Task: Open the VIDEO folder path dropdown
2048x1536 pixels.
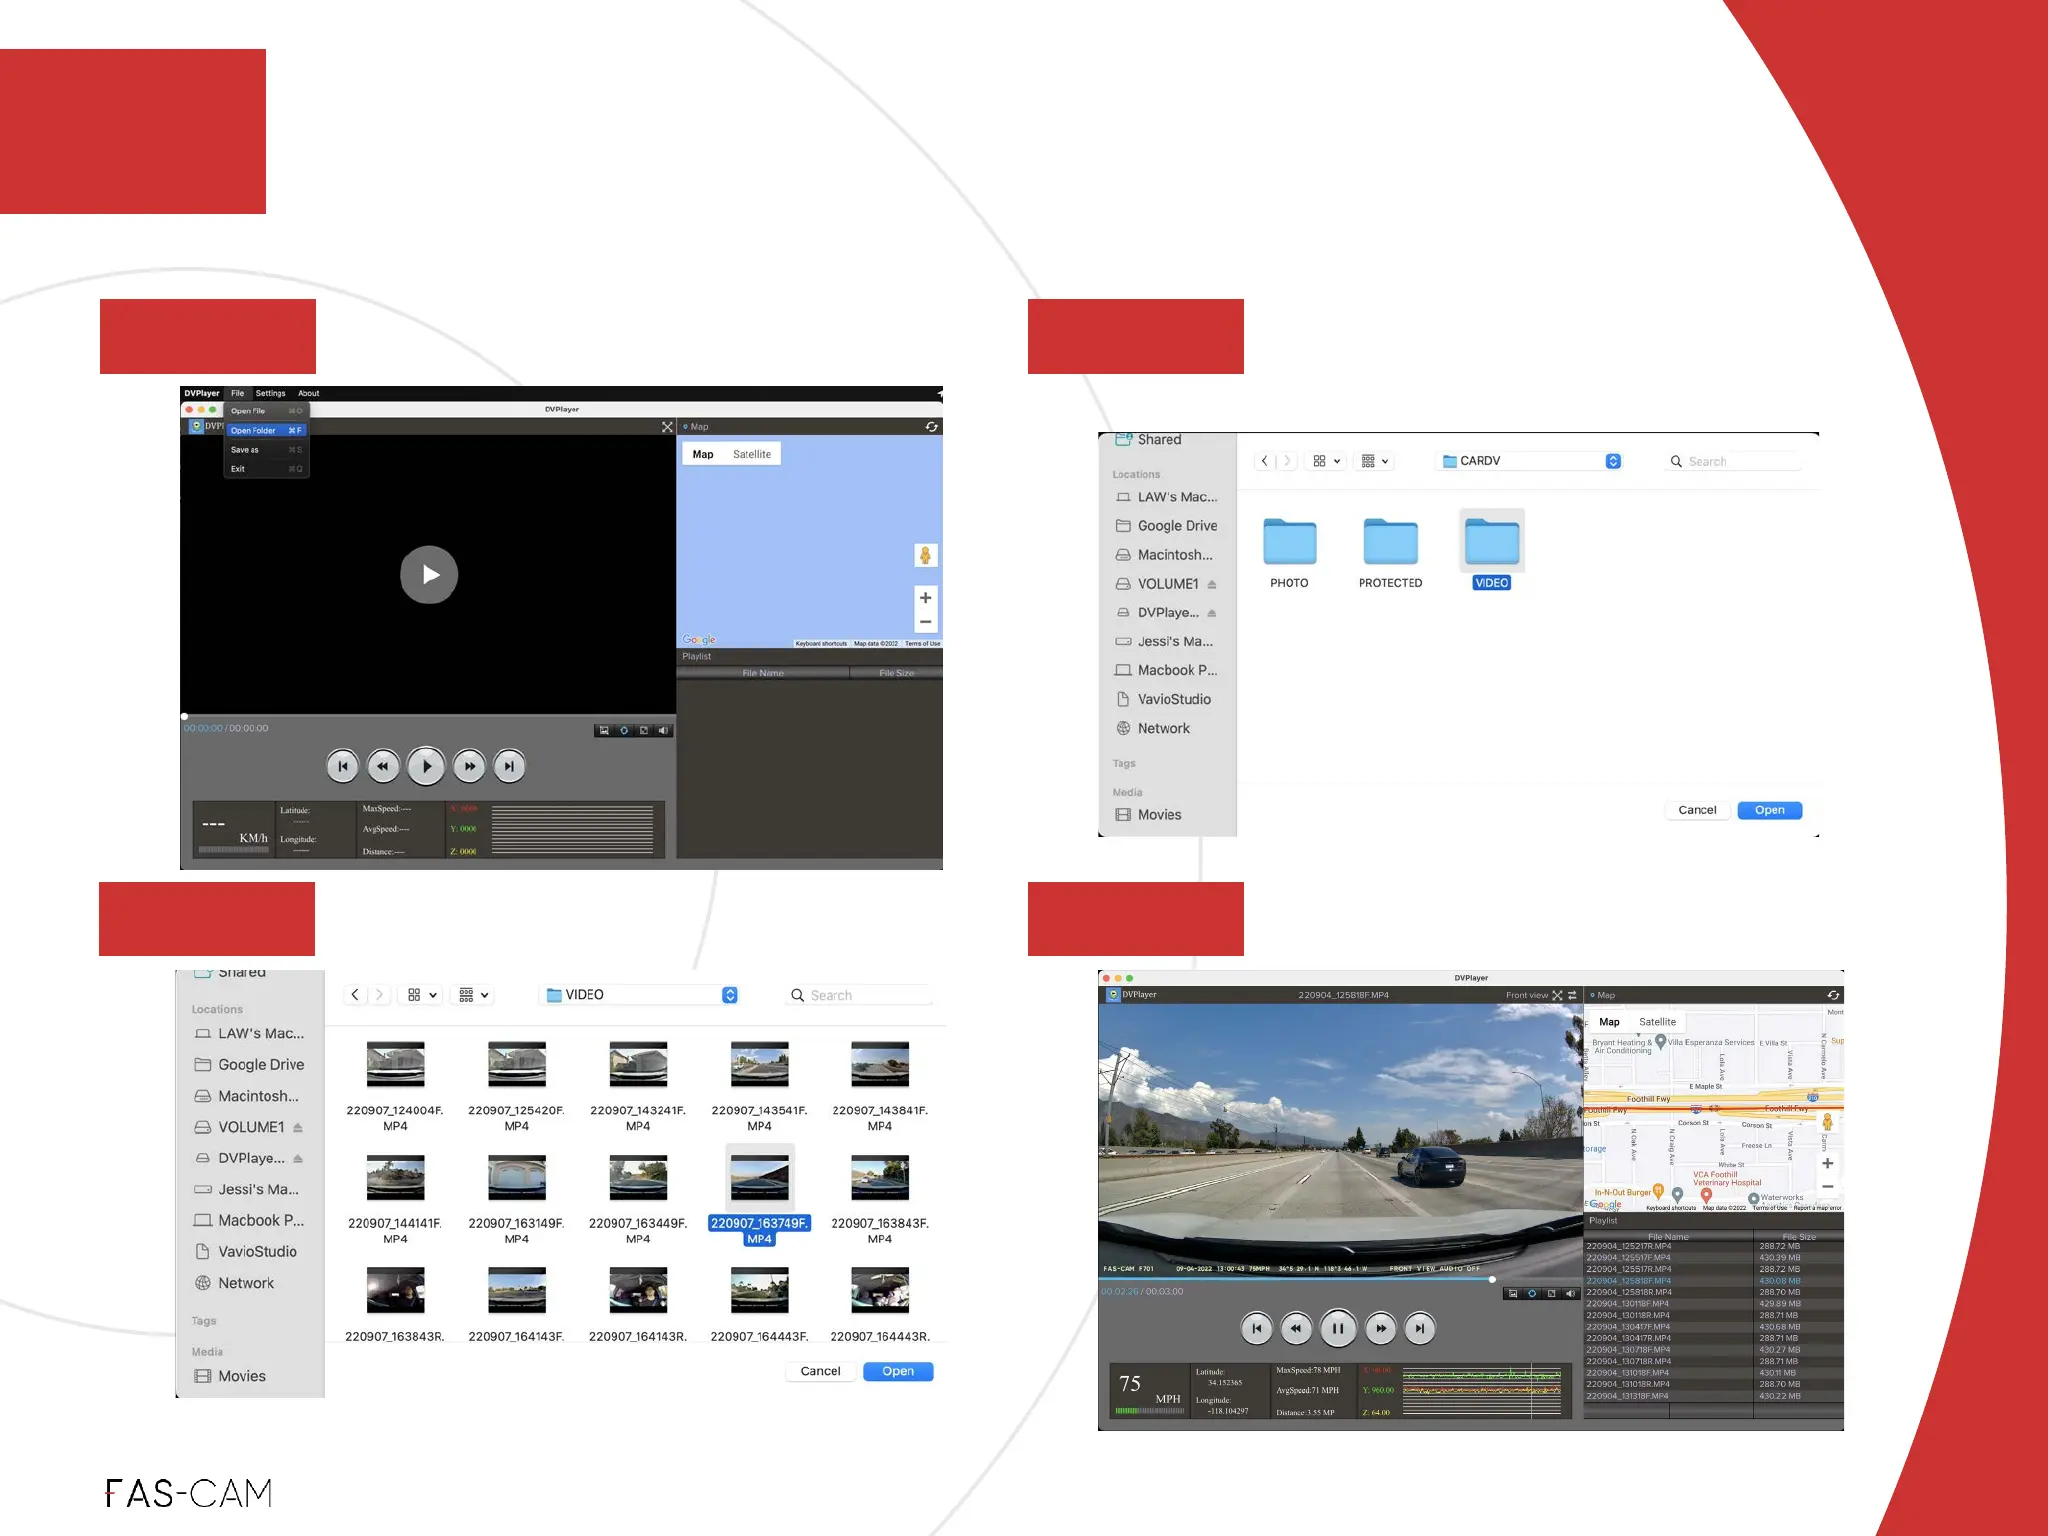Action: click(730, 995)
